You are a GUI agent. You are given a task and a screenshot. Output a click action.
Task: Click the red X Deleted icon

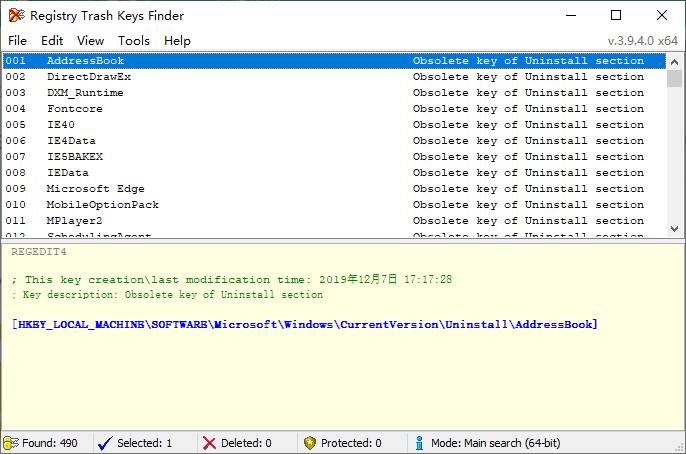(x=209, y=443)
